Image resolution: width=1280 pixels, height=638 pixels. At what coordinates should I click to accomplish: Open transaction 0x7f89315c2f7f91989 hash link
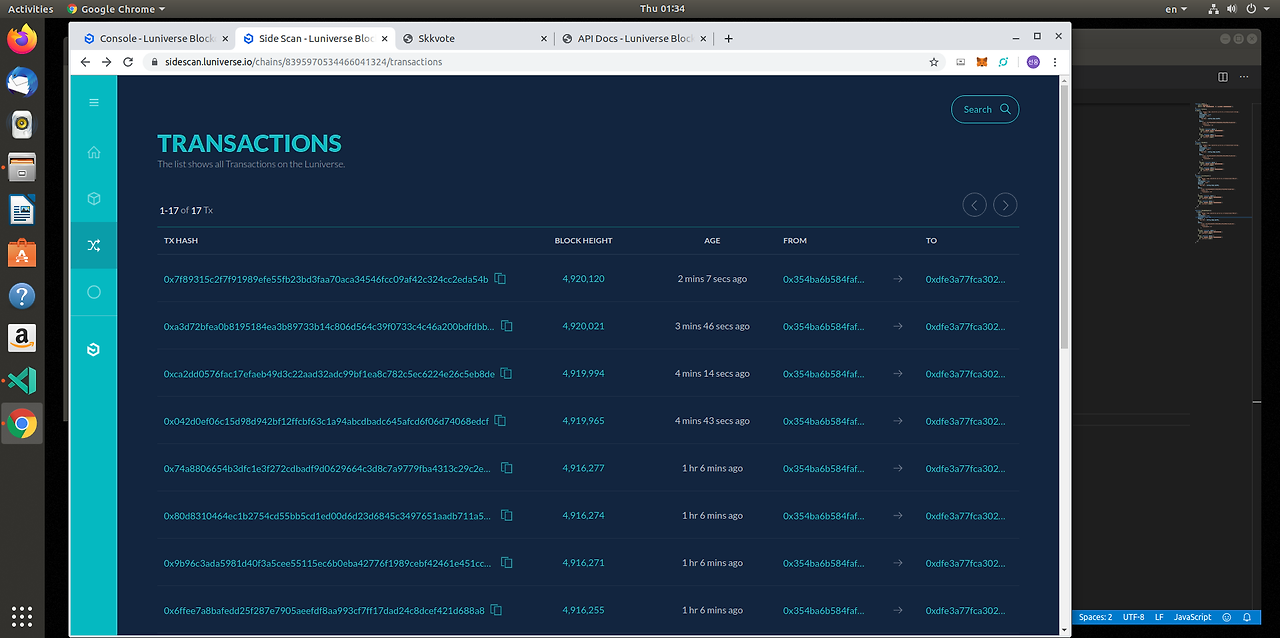pyautogui.click(x=326, y=279)
